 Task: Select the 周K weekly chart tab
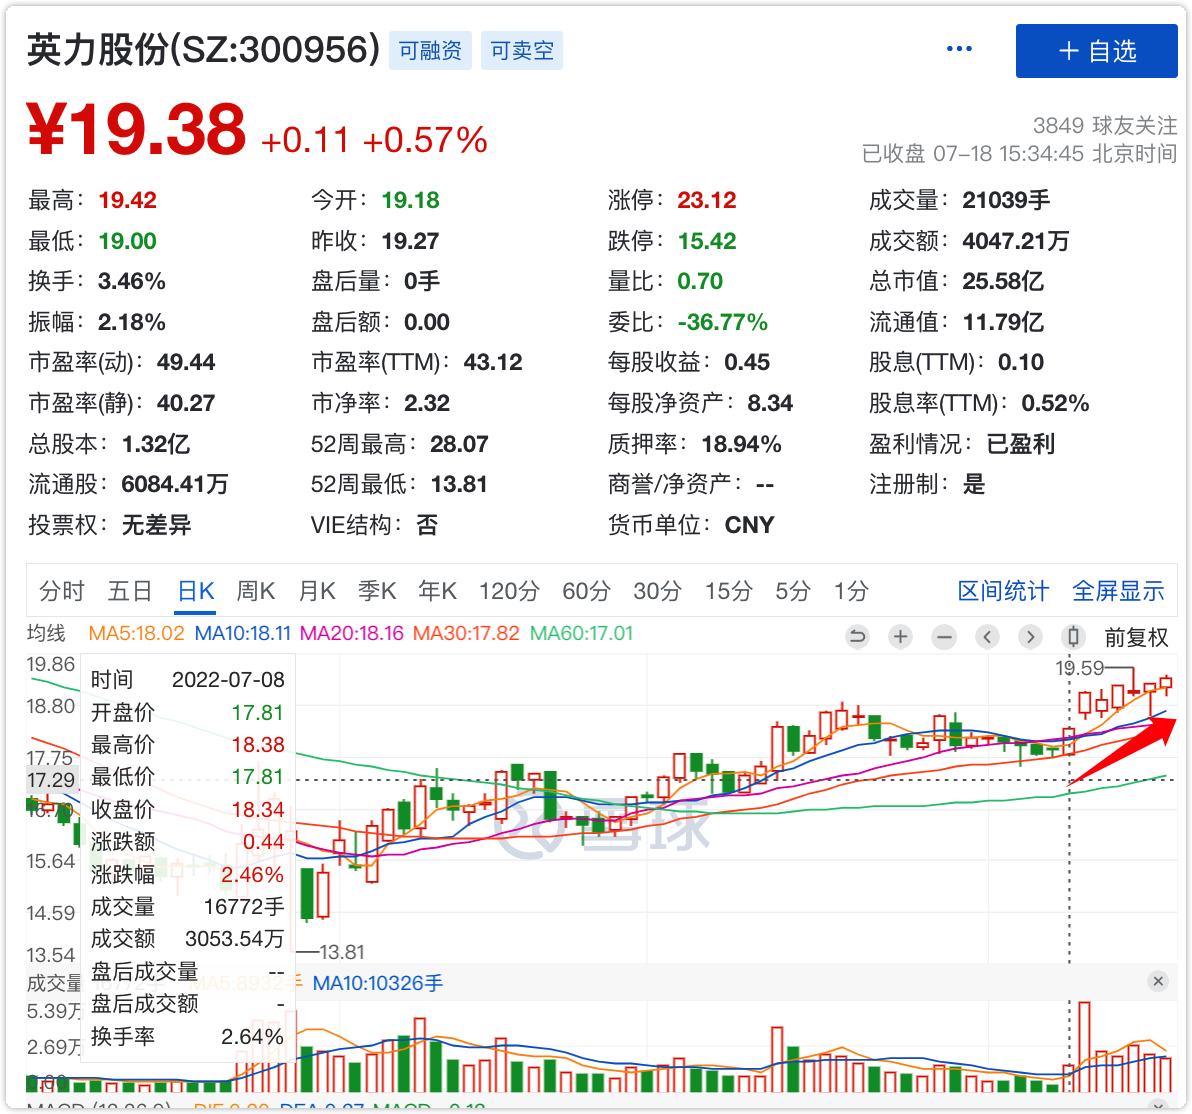coord(255,591)
